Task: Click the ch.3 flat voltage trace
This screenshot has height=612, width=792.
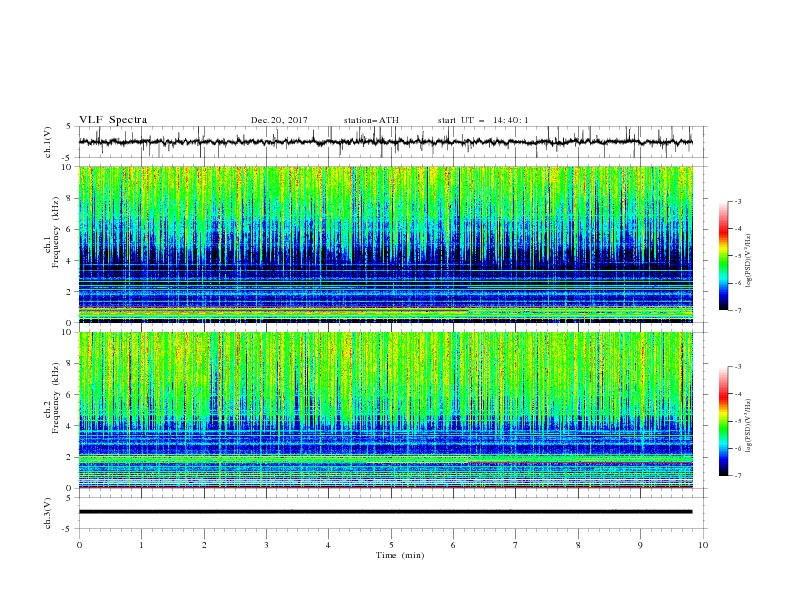Action: tap(385, 512)
